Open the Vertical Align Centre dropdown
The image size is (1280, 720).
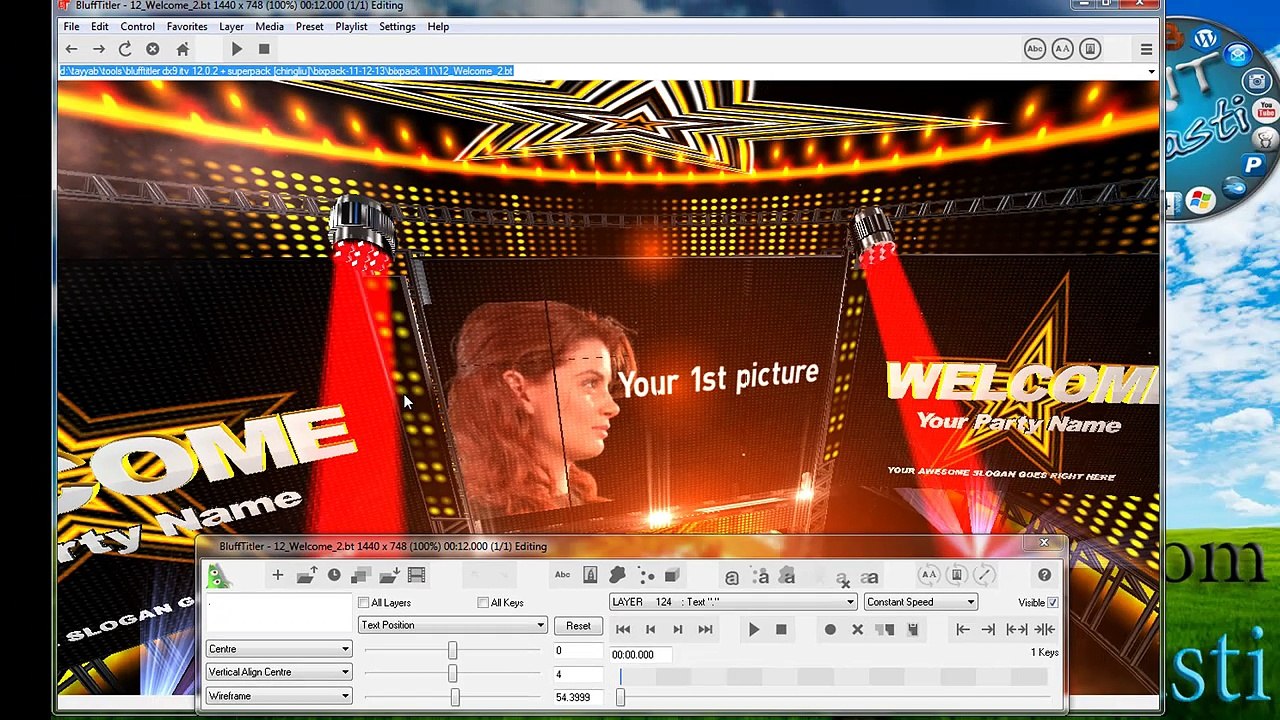click(x=279, y=673)
